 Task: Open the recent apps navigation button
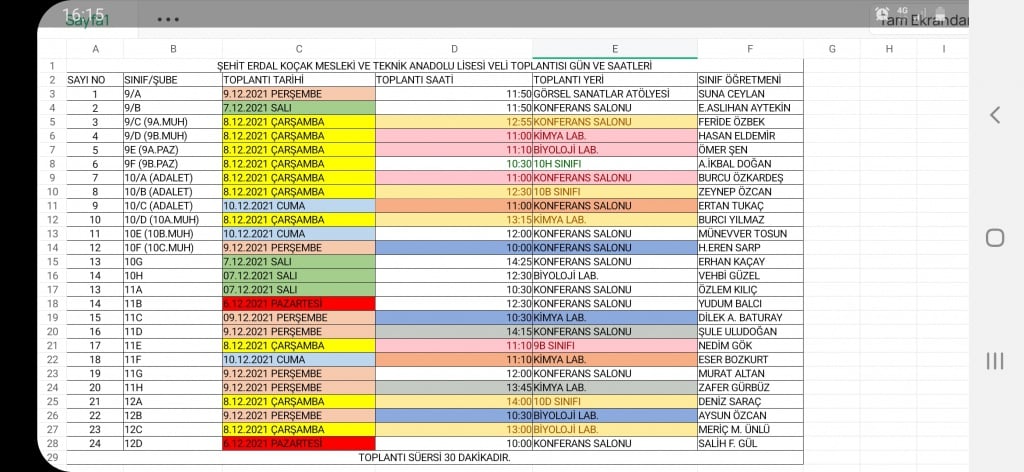click(994, 361)
